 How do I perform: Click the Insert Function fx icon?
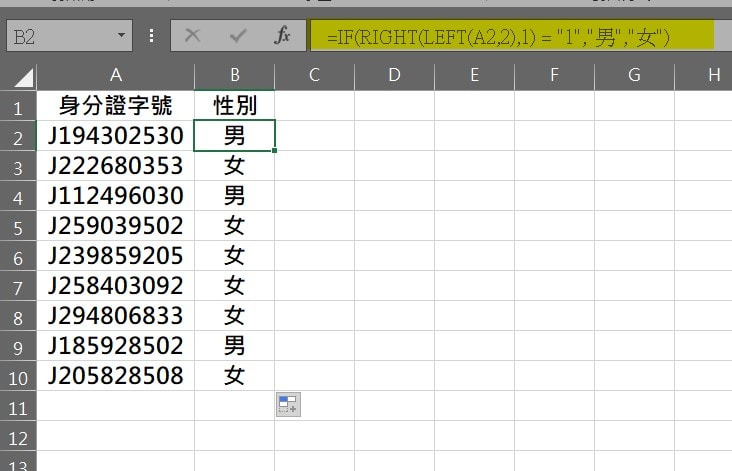[282, 36]
